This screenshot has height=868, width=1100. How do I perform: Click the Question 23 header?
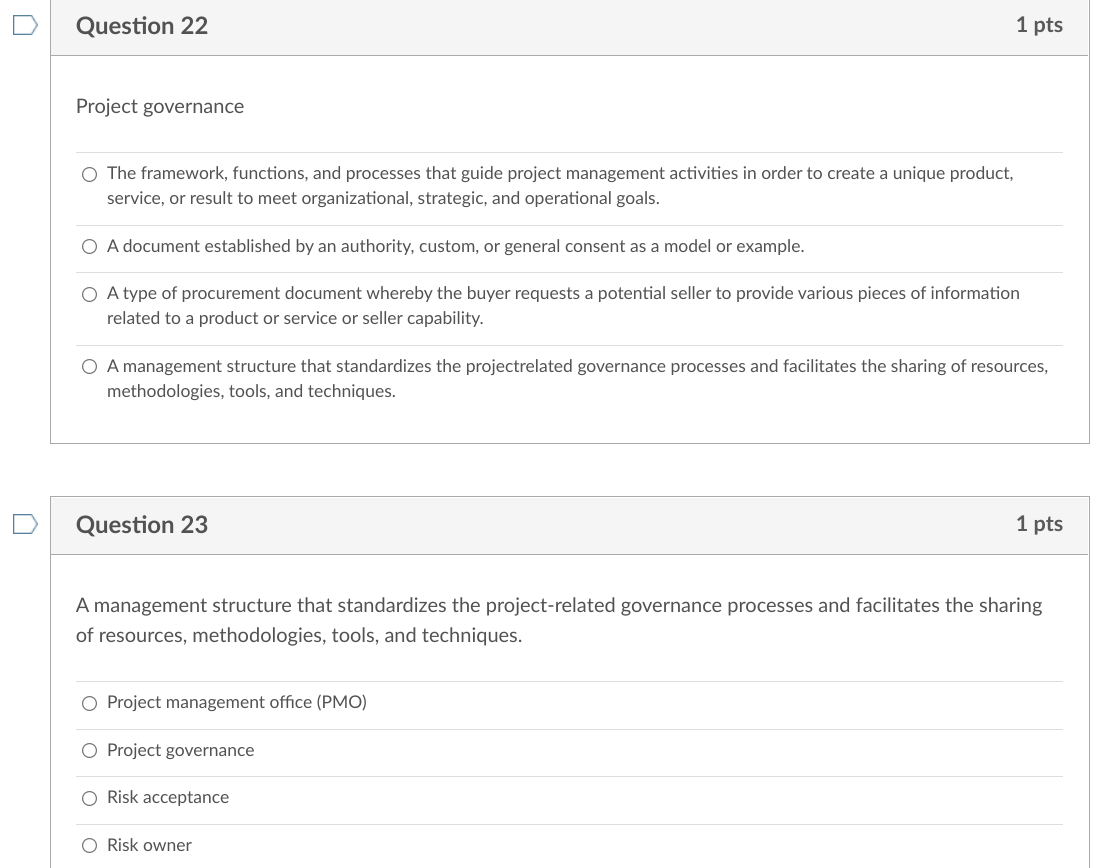pos(141,524)
